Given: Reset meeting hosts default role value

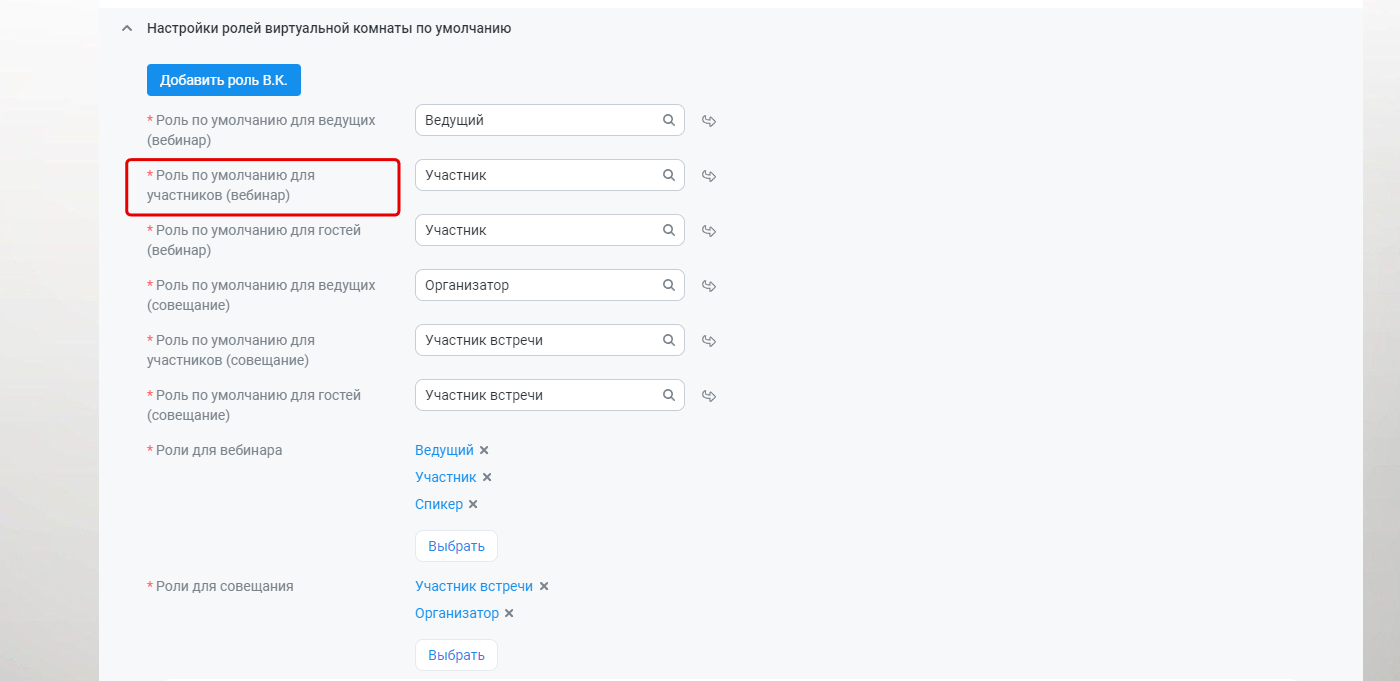Looking at the screenshot, I should point(709,286).
